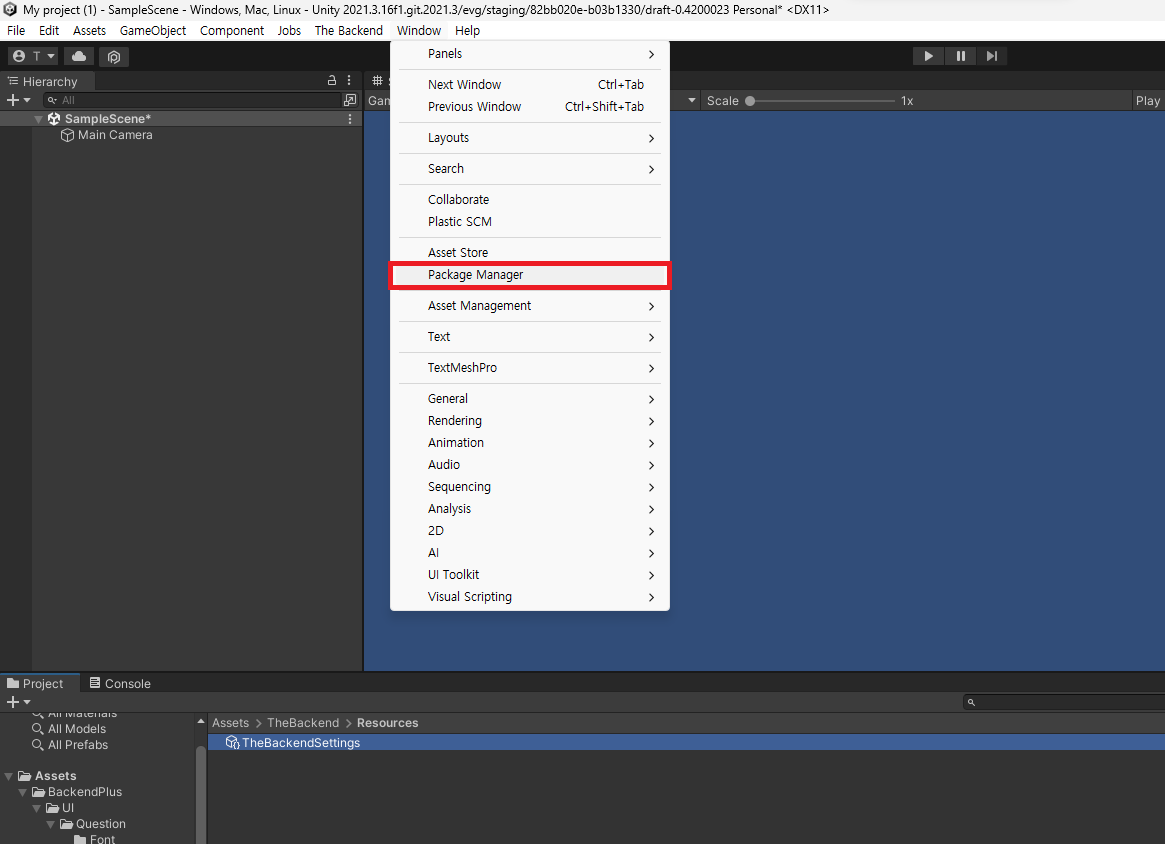This screenshot has width=1165, height=844.
Task: Expand the Rendering submenu
Action: [x=530, y=421]
